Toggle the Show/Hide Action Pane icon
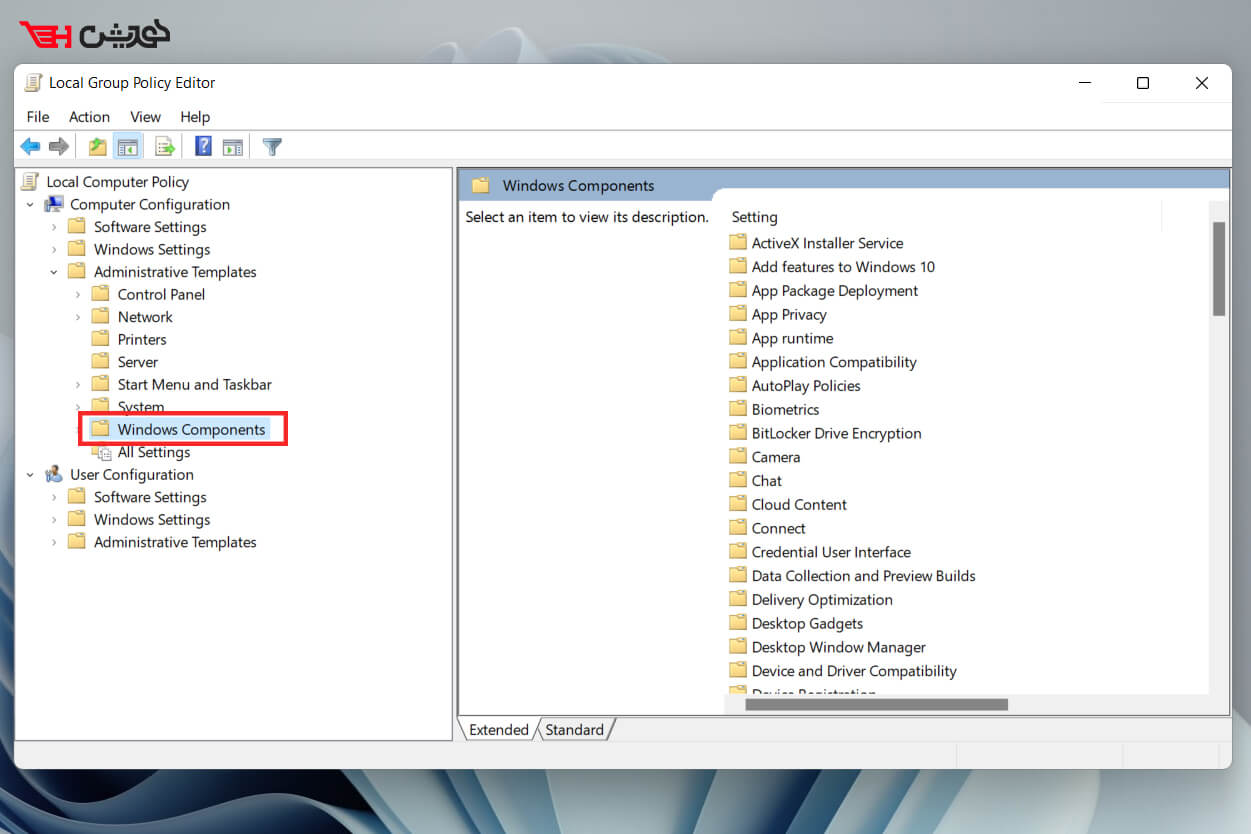Image resolution: width=1251 pixels, height=834 pixels. (x=233, y=146)
